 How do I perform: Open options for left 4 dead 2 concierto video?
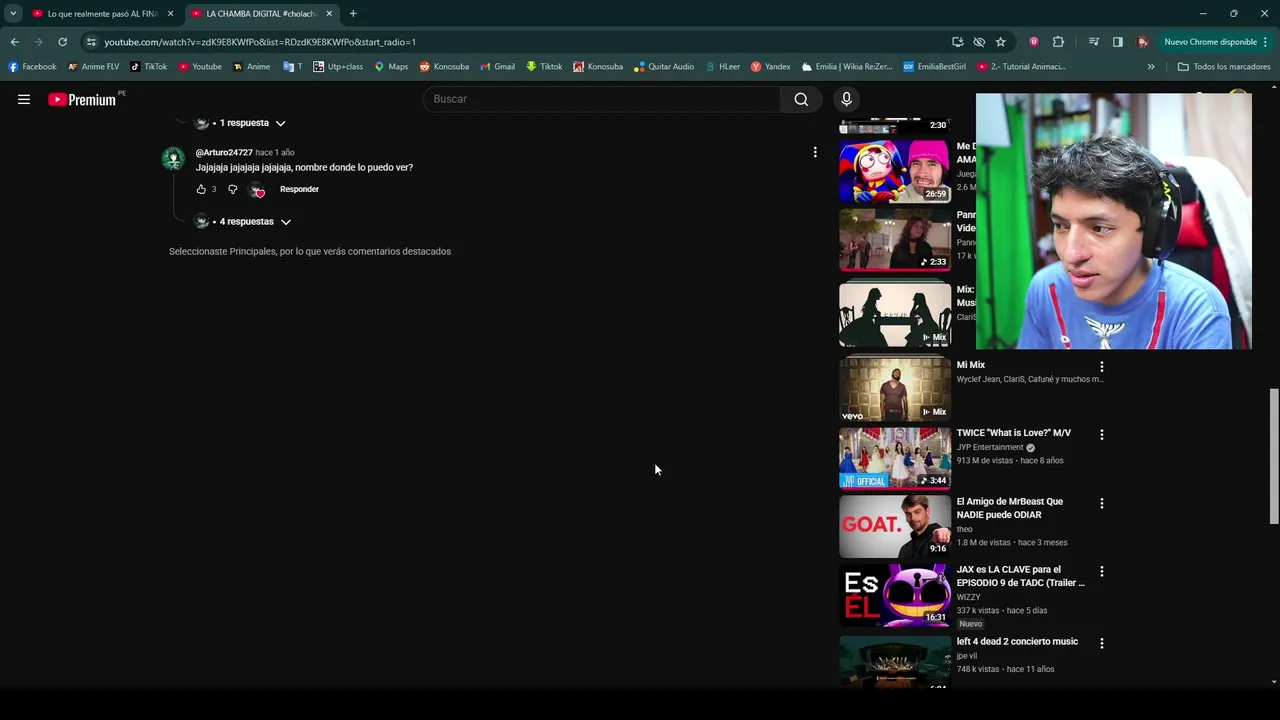pos(1102,643)
